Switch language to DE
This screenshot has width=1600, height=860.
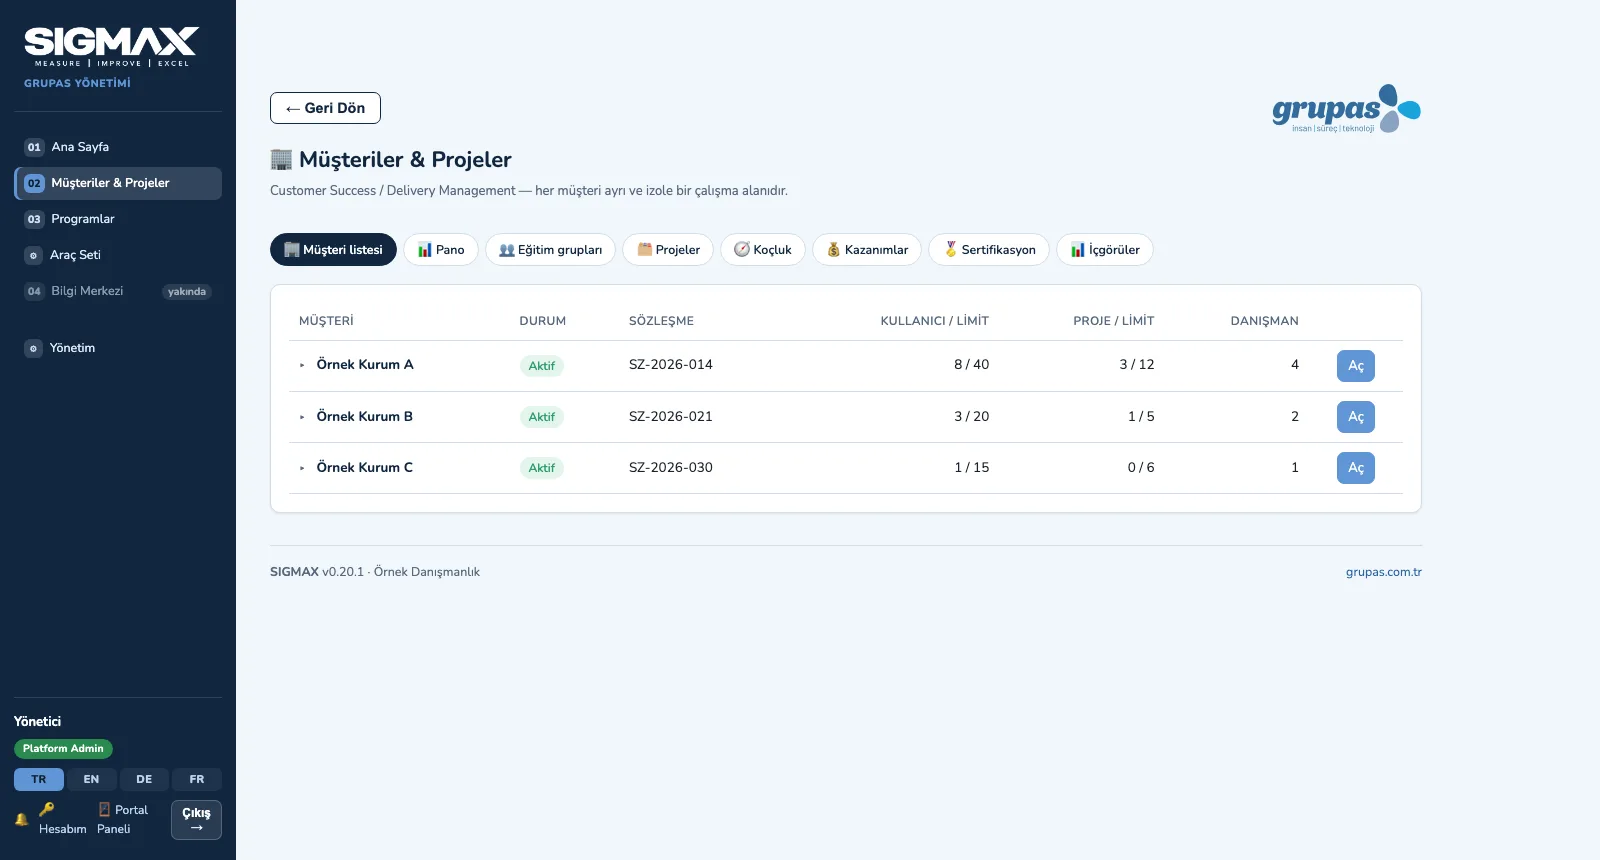(144, 779)
